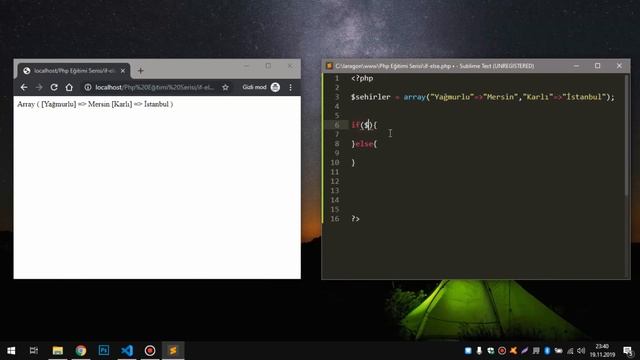Click line number 12 in the gutter
The height and width of the screenshot is (360, 640).
[x=335, y=181]
